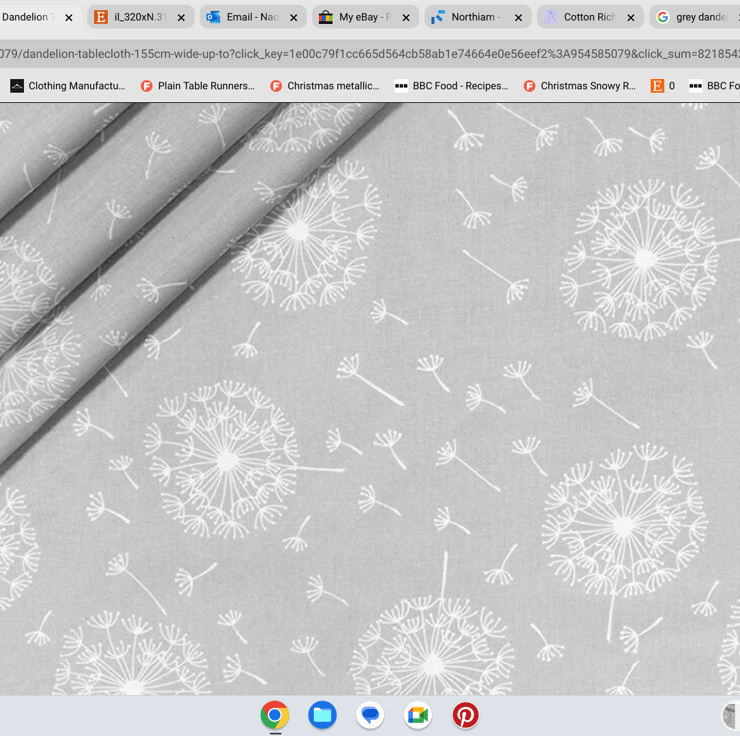This screenshot has width=740, height=736.
Task: Click the Christmas Snowy bookmark icon
Action: click(530, 86)
